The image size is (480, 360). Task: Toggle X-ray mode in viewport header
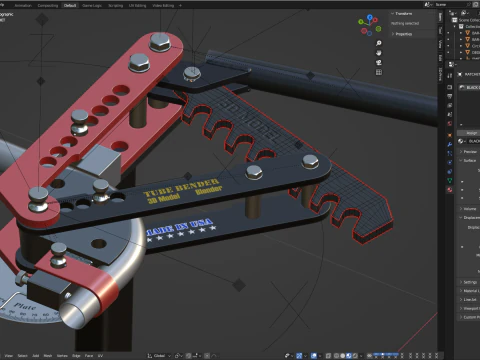pos(328,356)
